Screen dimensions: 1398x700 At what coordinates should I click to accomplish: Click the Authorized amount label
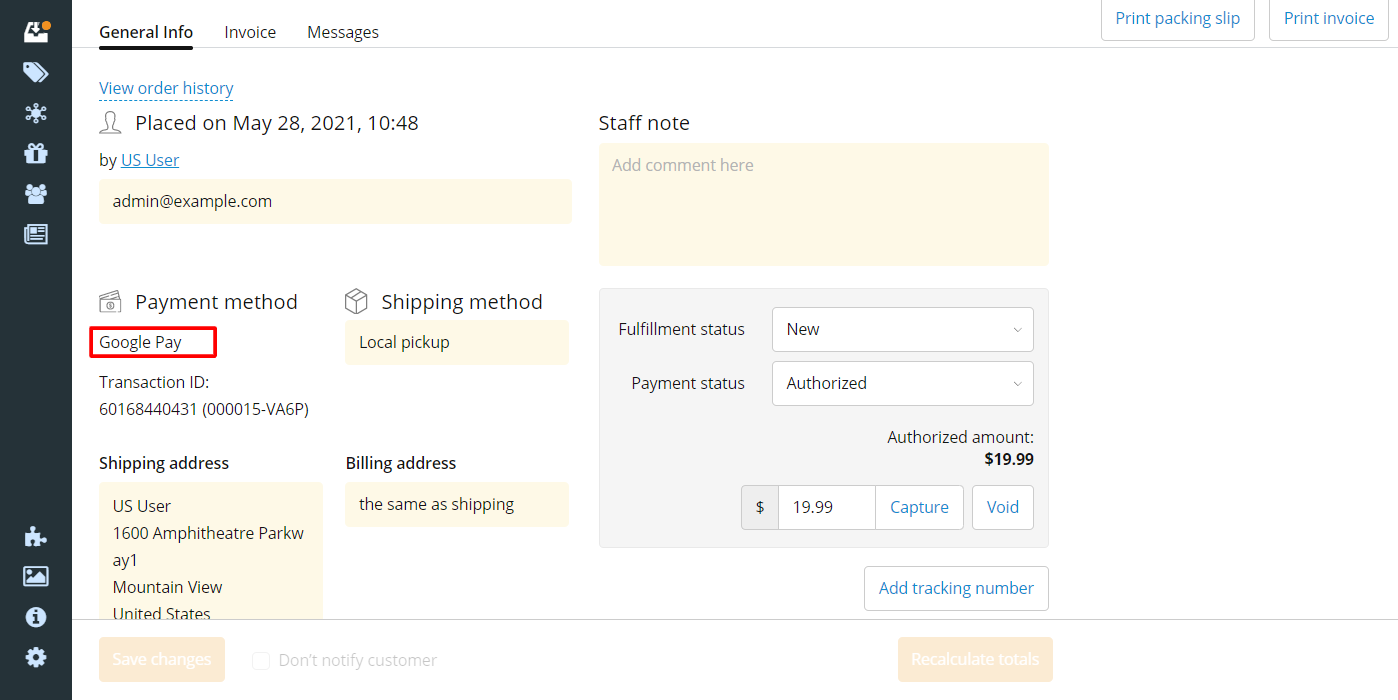pos(960,437)
